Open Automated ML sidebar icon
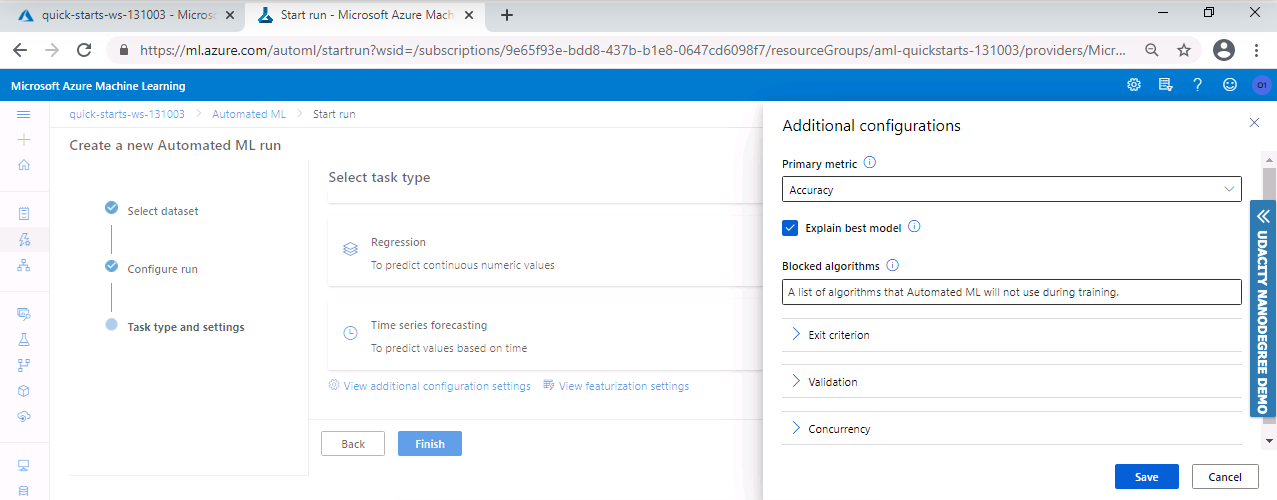1277x500 pixels. [x=24, y=239]
